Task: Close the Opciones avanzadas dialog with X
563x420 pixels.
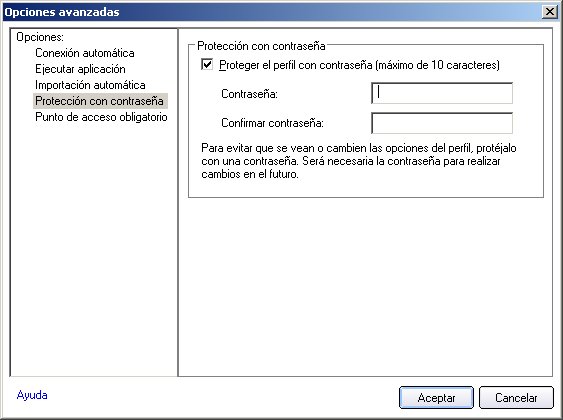Action: coord(550,12)
